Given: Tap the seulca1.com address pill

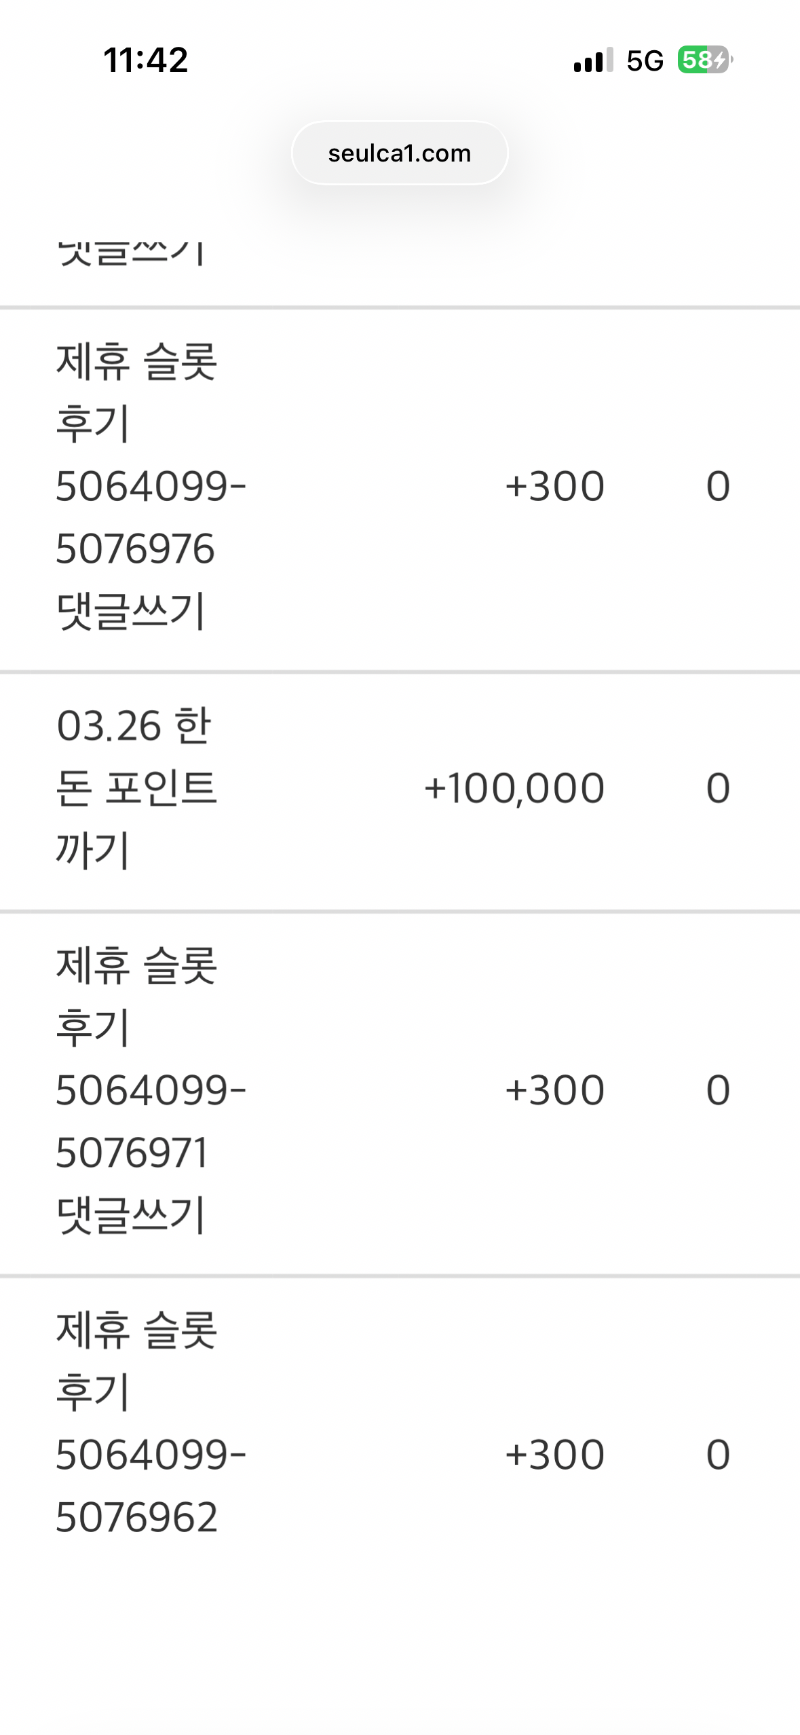Looking at the screenshot, I should tap(399, 153).
